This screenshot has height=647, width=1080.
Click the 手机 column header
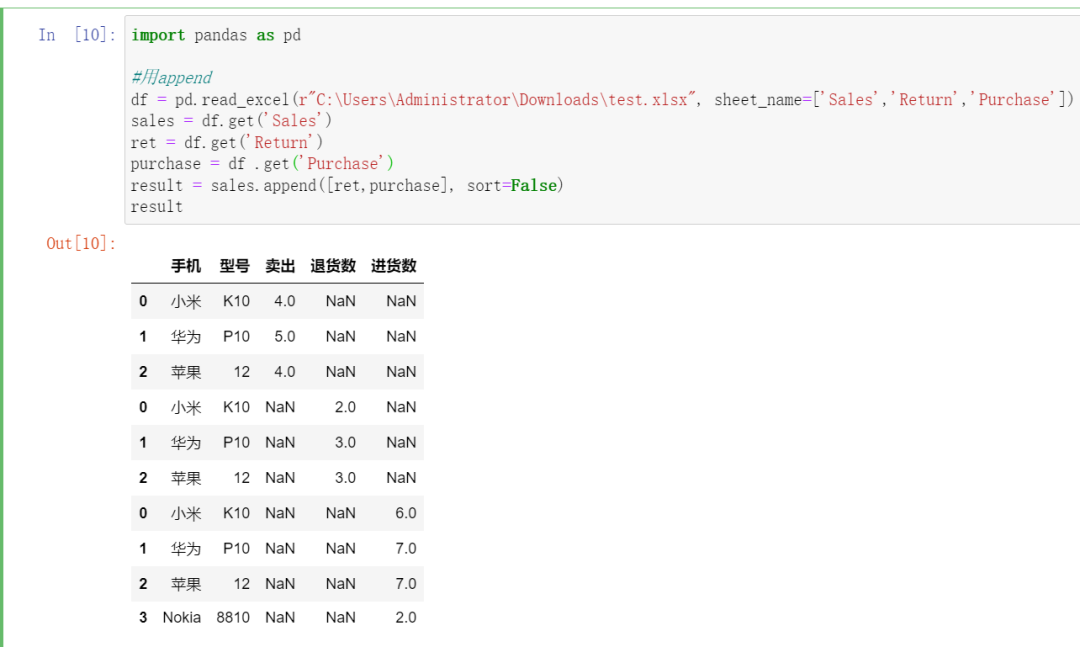[x=186, y=266]
